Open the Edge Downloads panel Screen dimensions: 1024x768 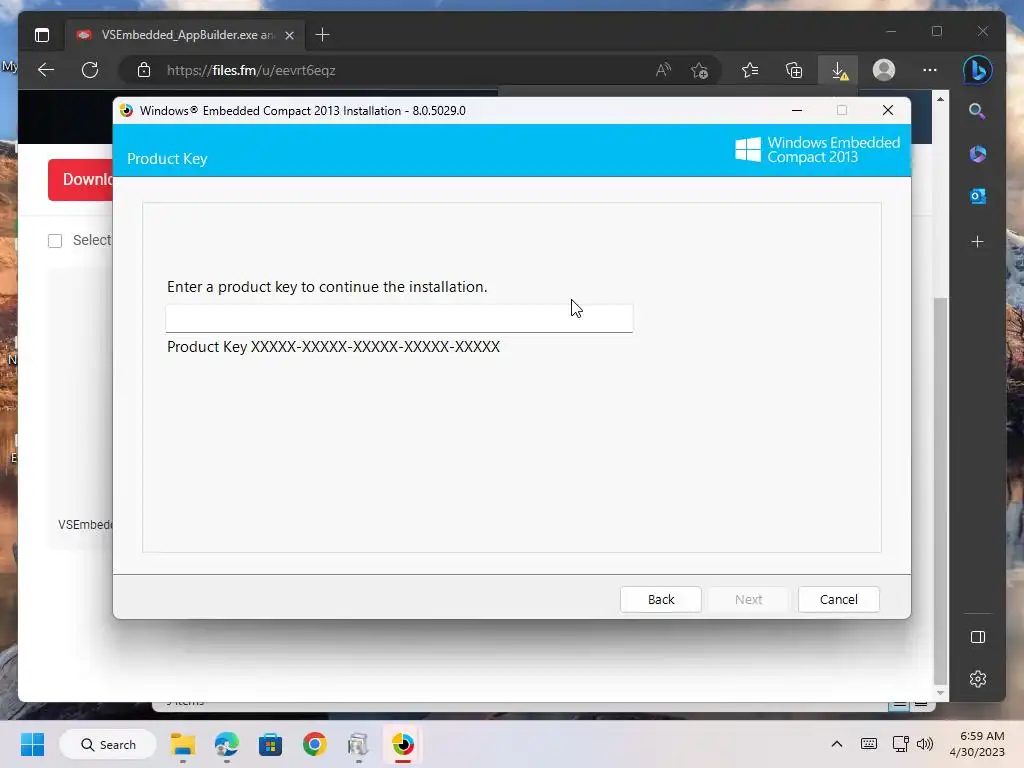click(x=839, y=70)
